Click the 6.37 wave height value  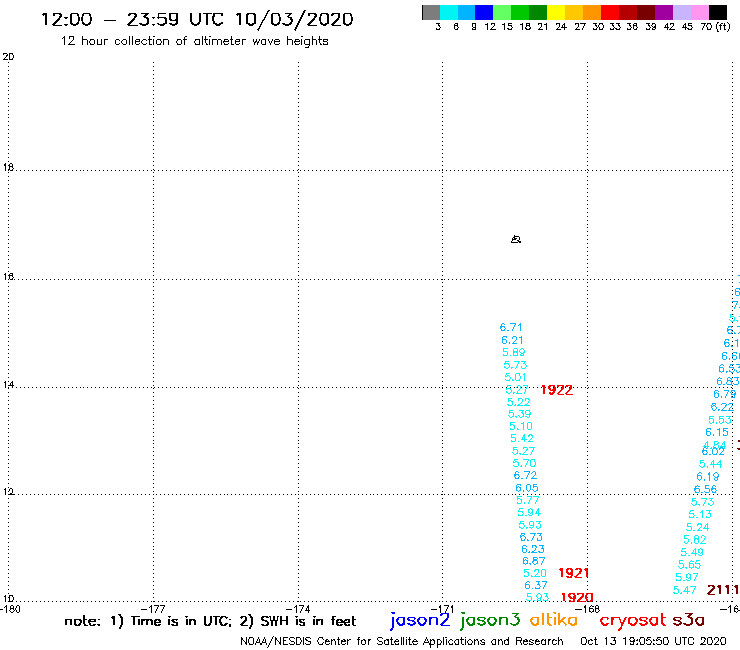[536, 585]
